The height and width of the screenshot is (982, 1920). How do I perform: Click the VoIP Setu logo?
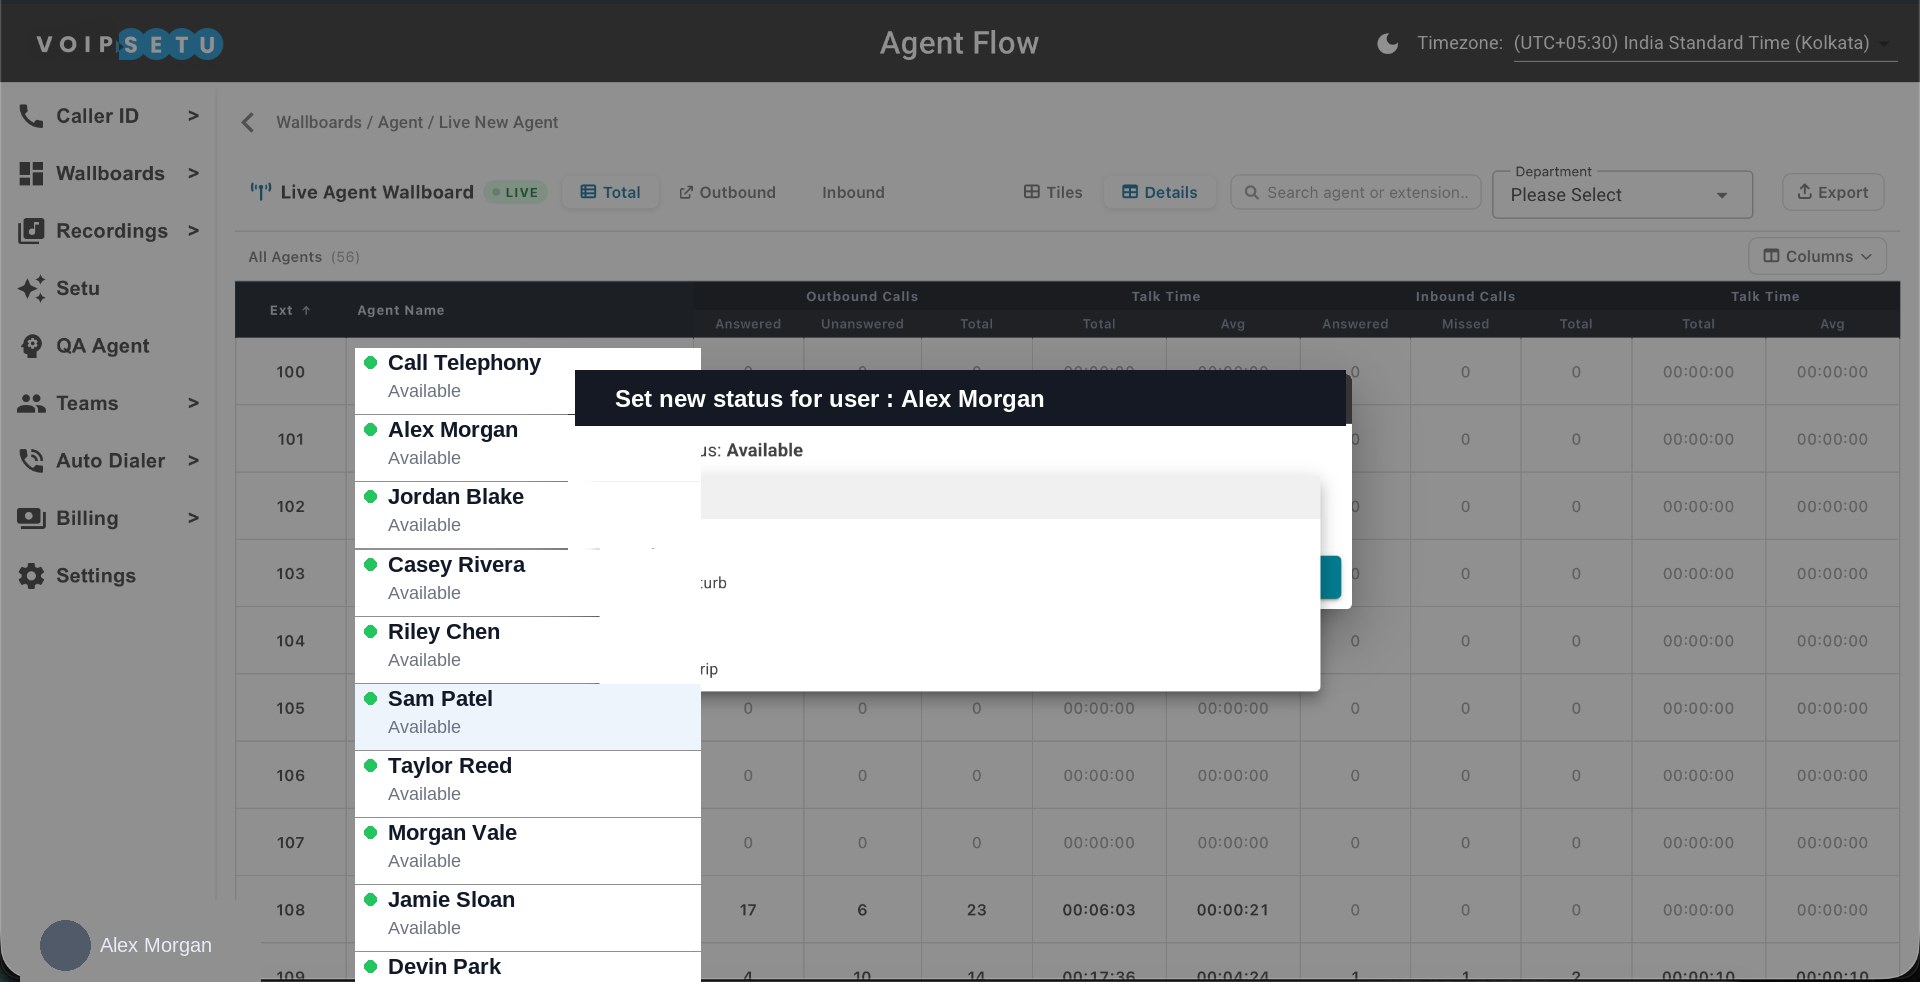coord(129,43)
